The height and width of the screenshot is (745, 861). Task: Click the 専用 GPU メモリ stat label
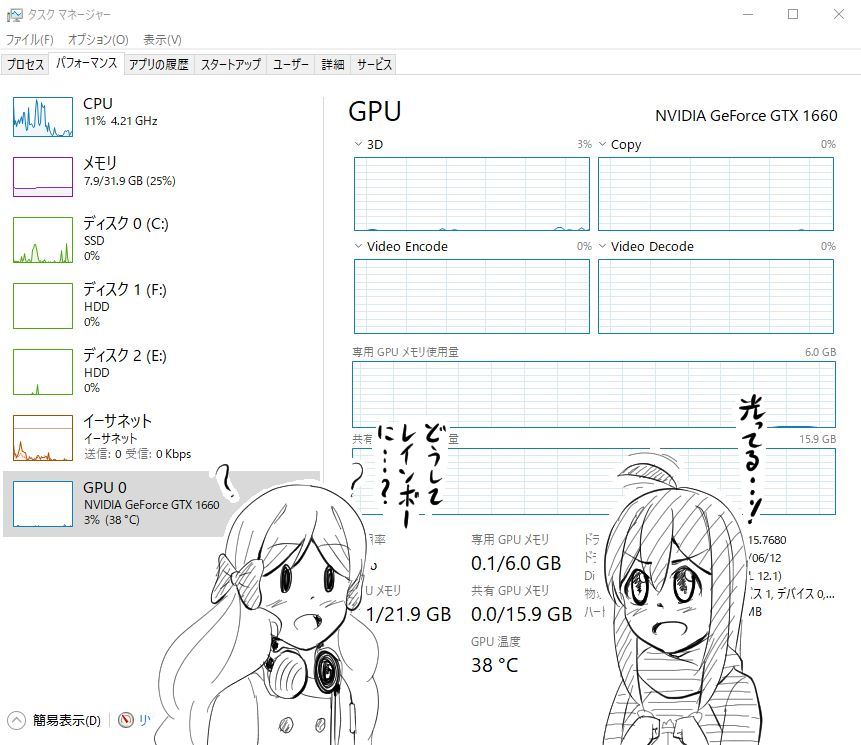click(510, 539)
